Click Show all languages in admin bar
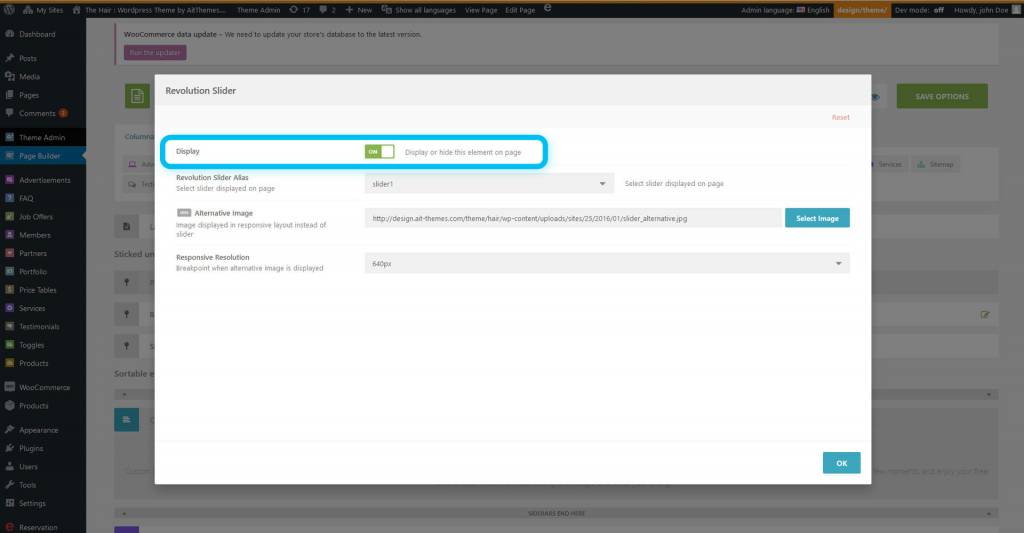Image resolution: width=1024 pixels, height=533 pixels. point(419,10)
